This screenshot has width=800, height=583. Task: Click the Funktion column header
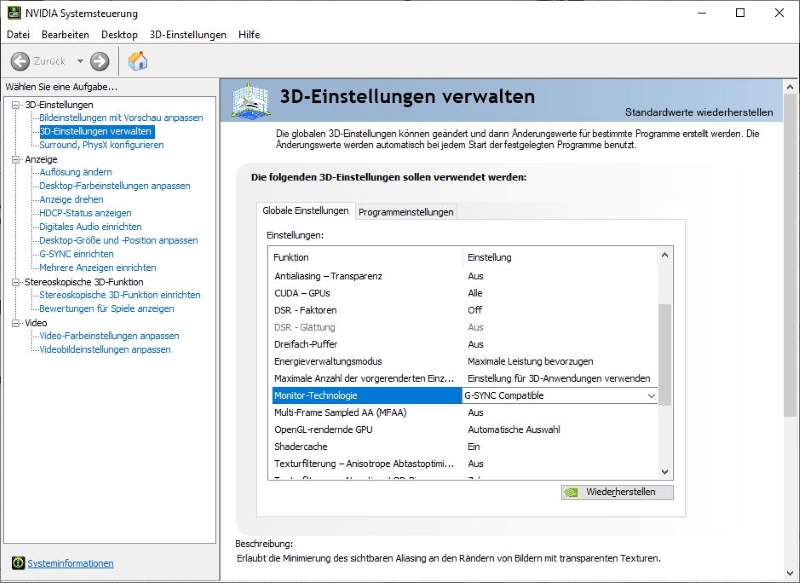click(x=366, y=258)
